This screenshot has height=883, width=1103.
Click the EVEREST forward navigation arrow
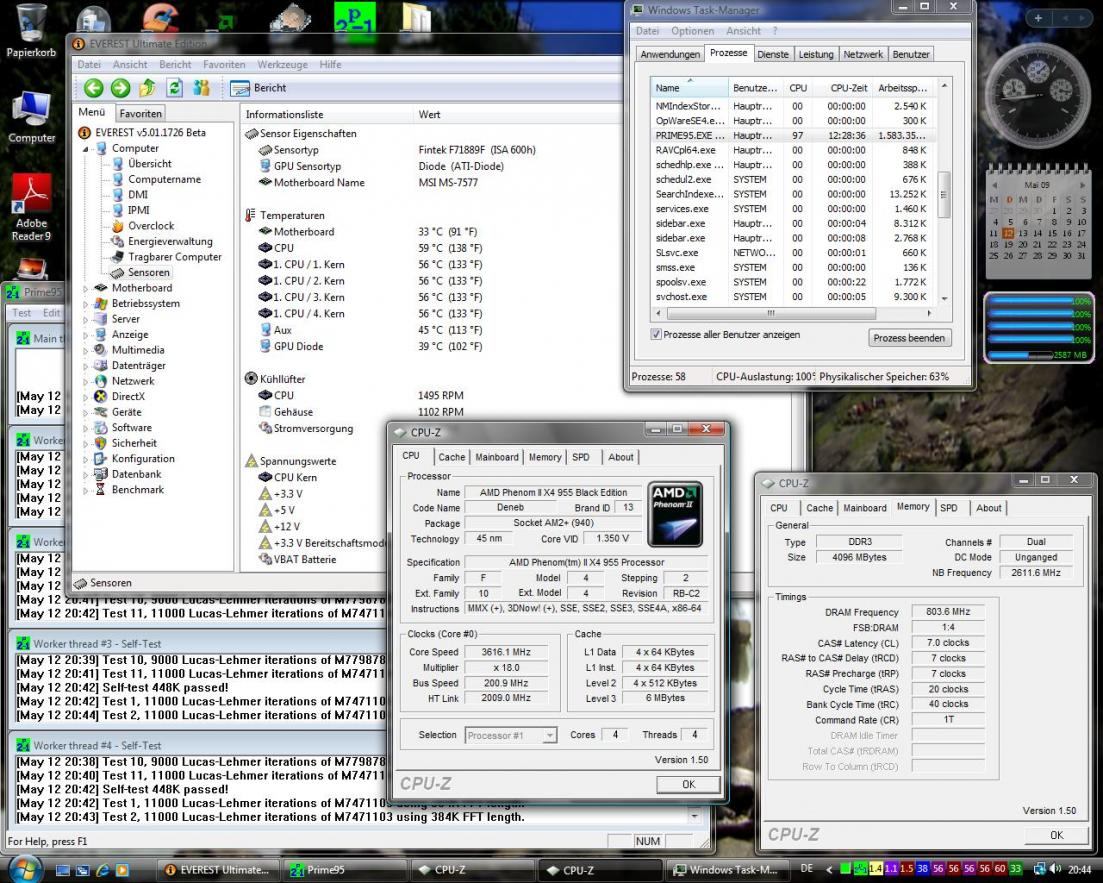pos(121,88)
